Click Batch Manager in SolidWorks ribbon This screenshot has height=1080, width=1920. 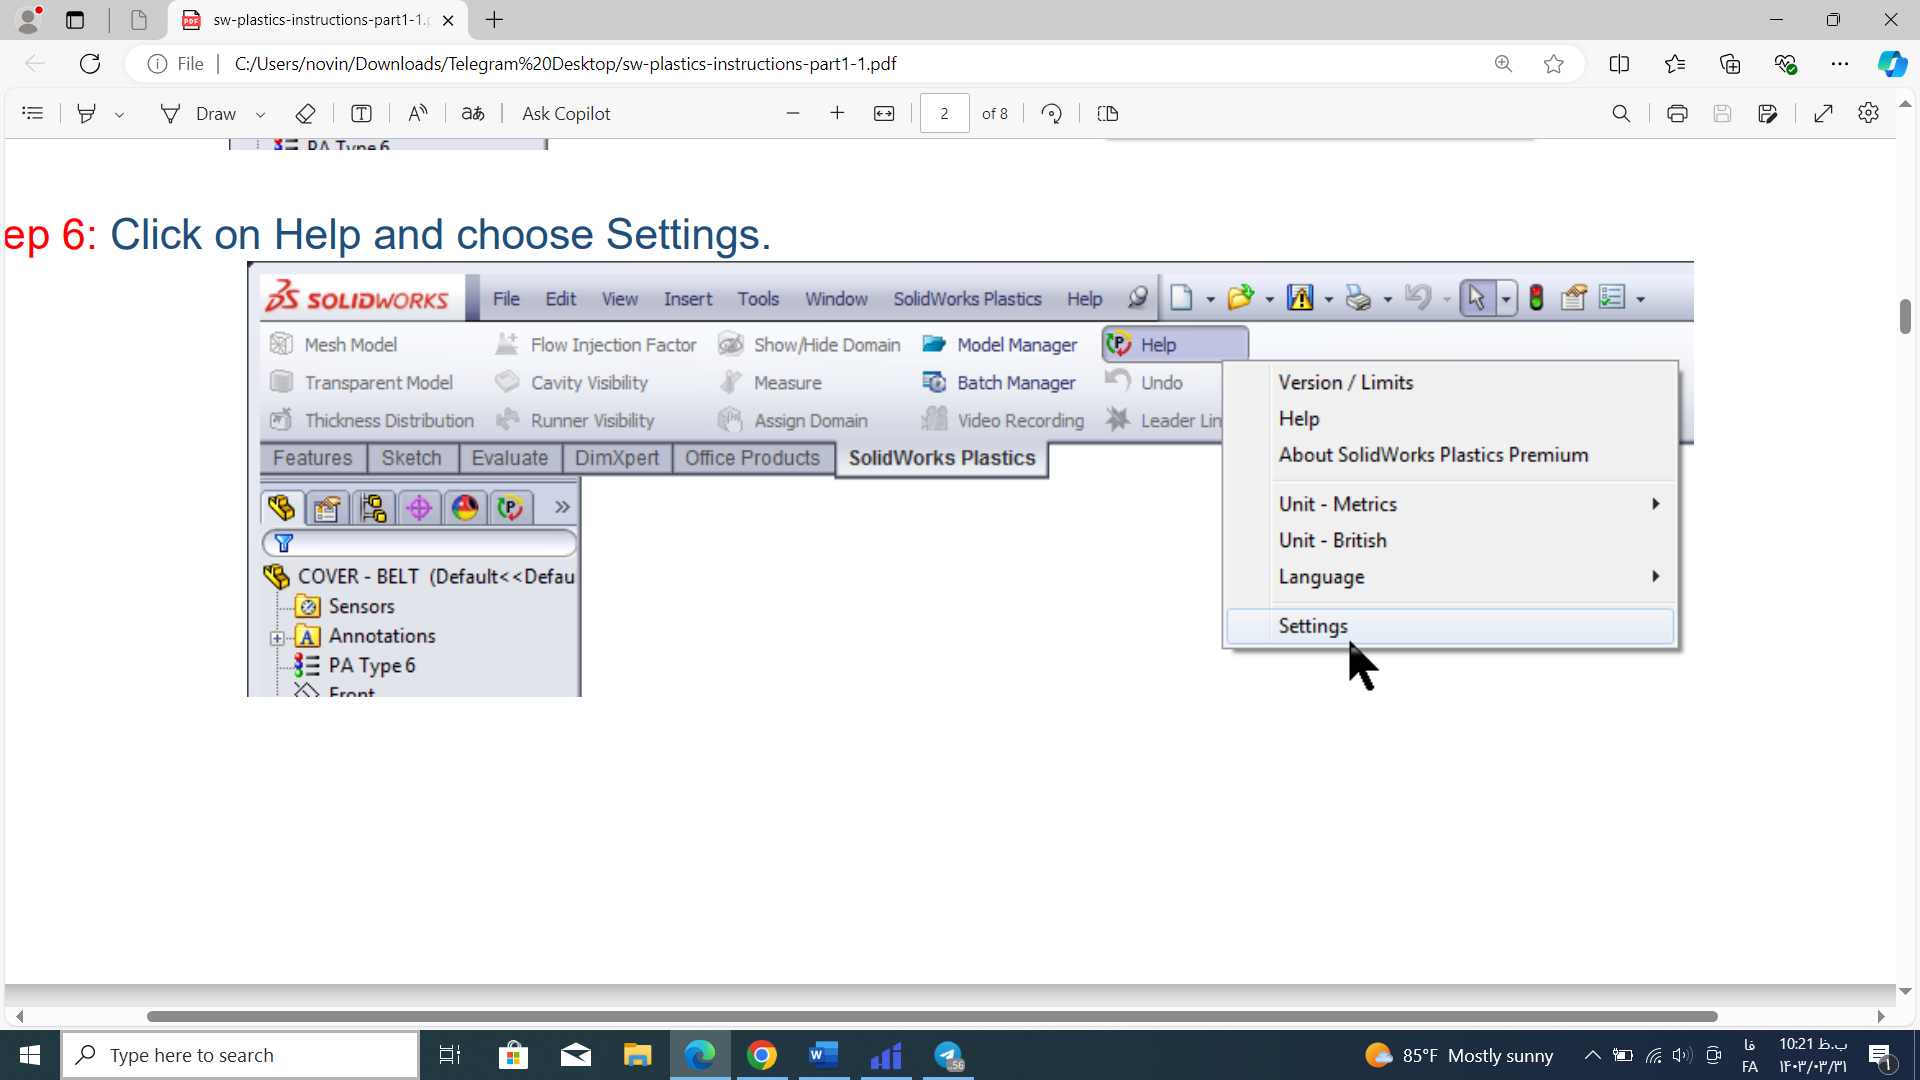coord(998,383)
